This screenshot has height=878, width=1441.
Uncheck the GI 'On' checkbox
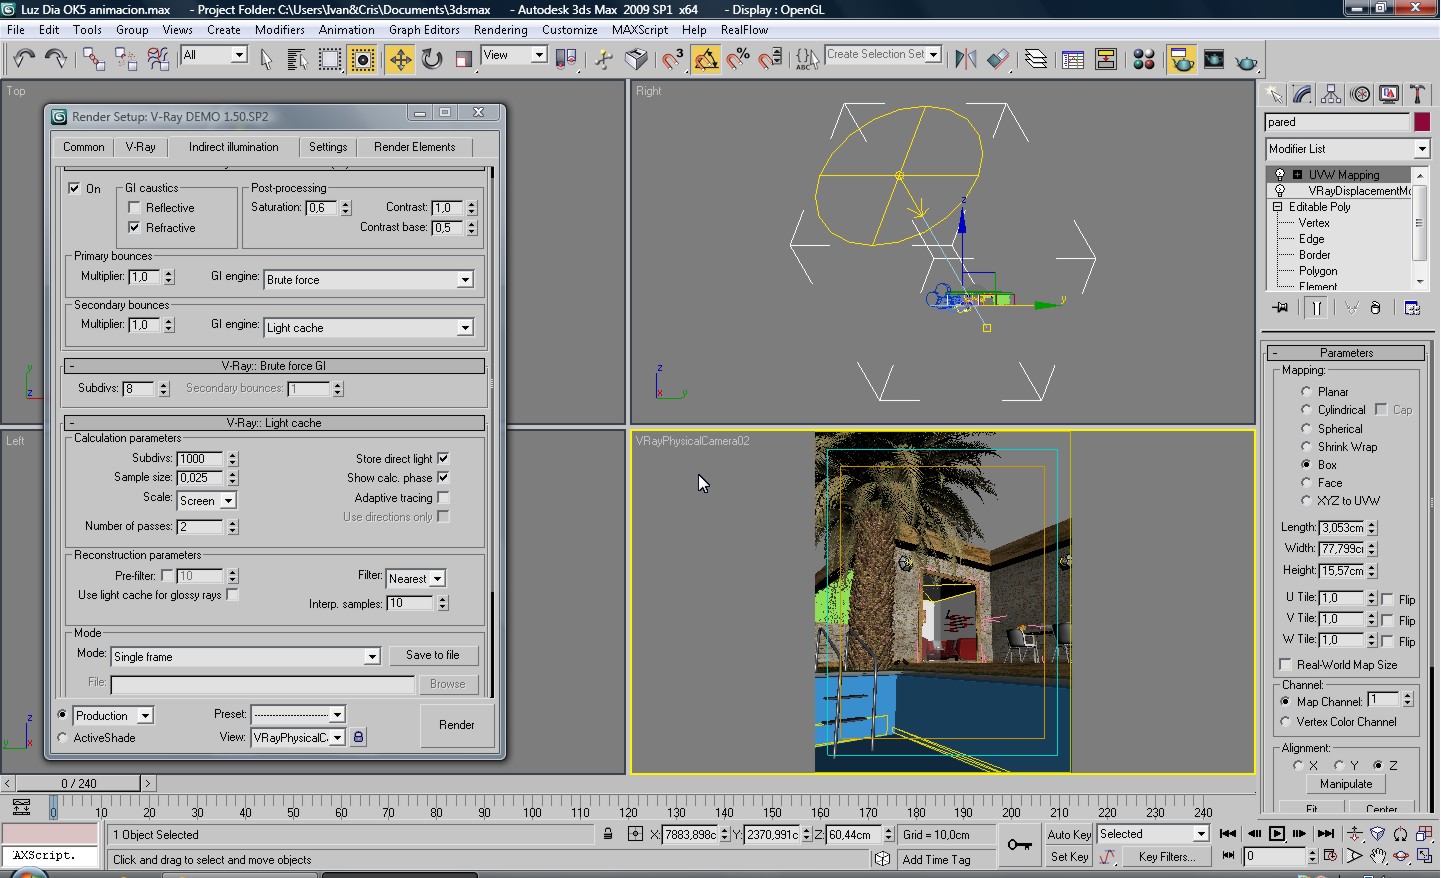coord(74,188)
